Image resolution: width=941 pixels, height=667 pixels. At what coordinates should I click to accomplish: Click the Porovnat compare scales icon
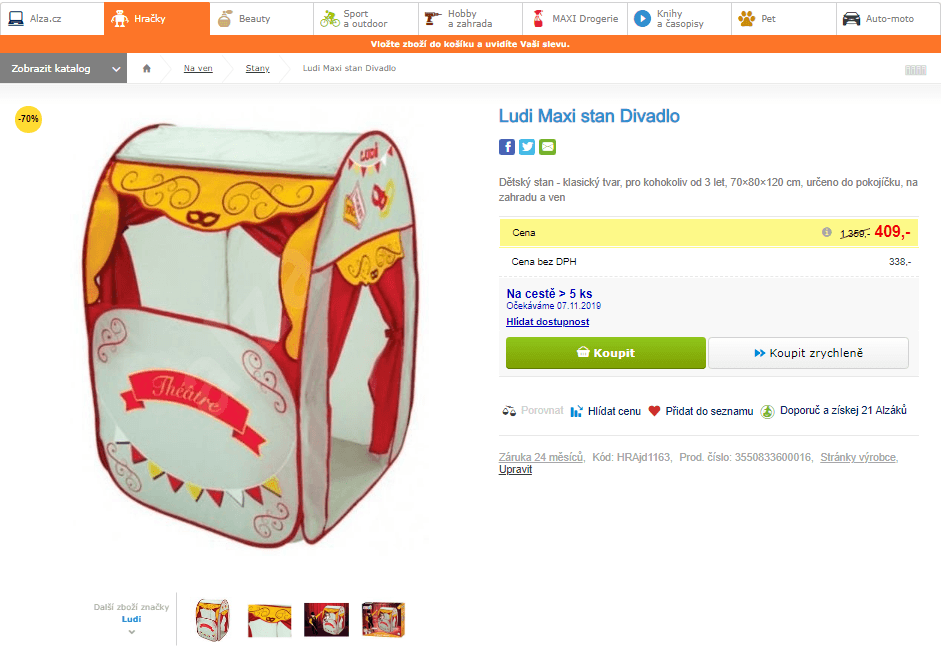[x=509, y=411]
